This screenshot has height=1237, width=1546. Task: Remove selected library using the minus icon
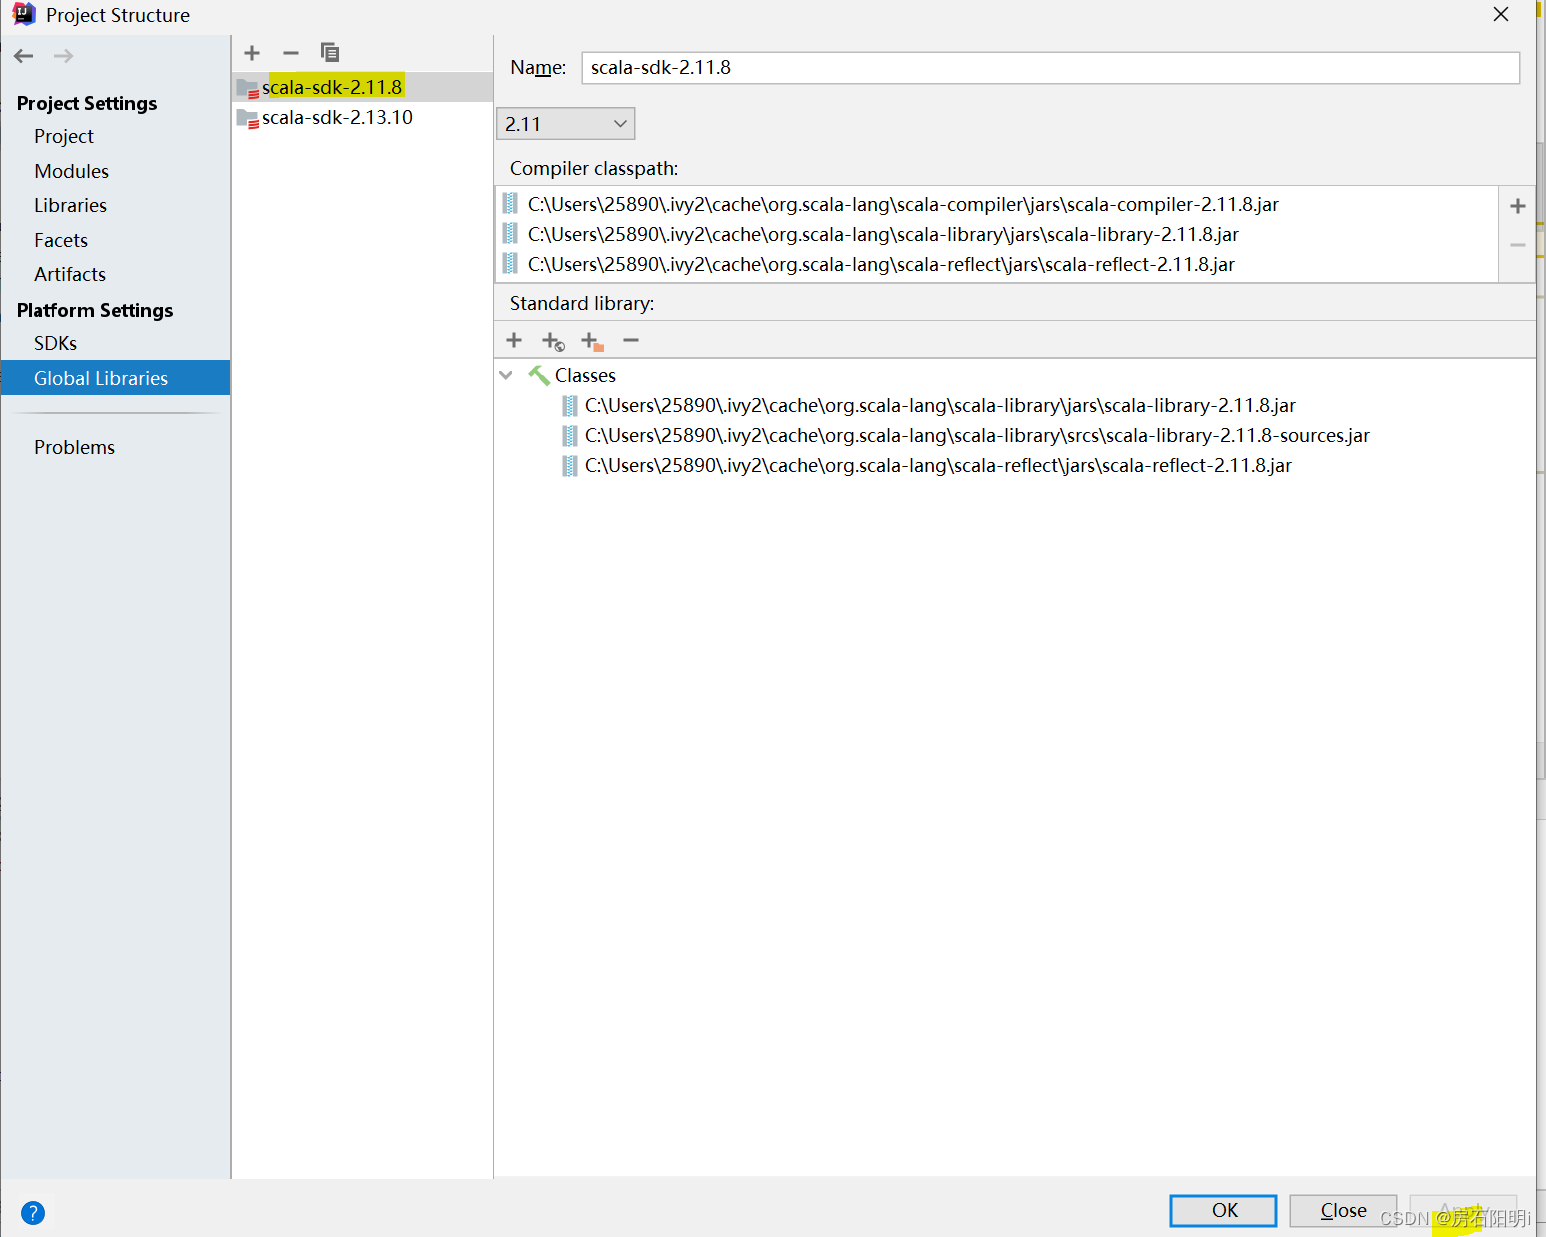point(290,53)
